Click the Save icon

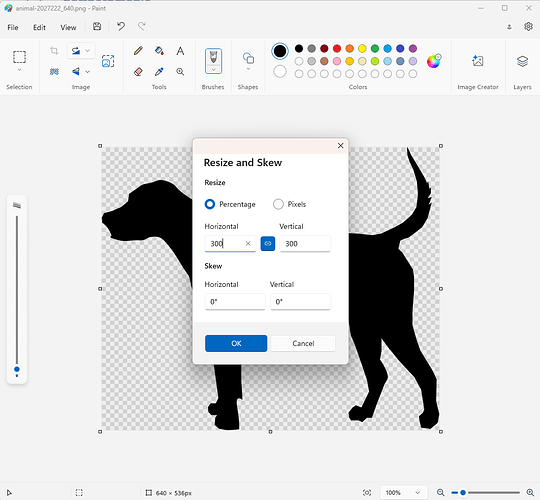tap(97, 27)
